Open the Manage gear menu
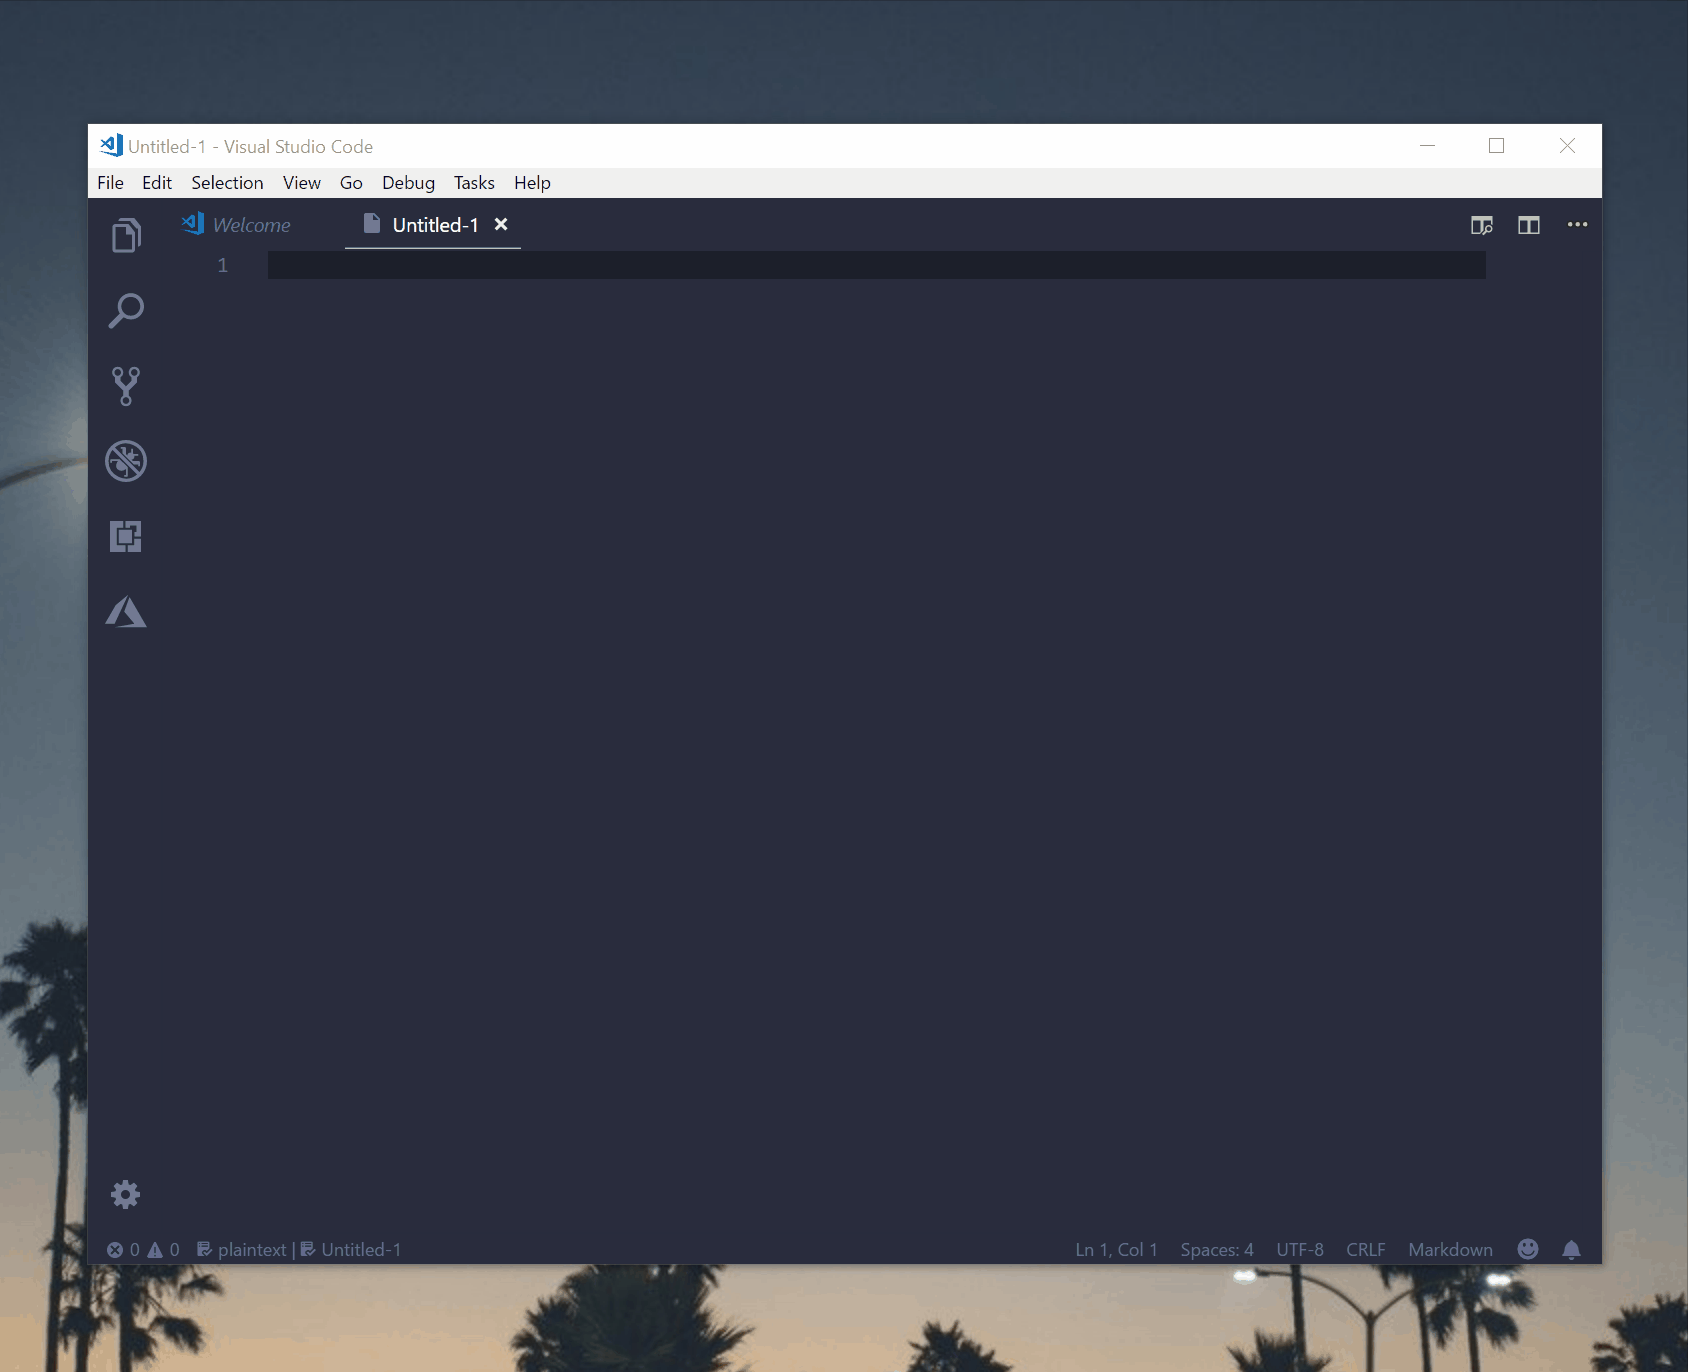 coord(125,1194)
